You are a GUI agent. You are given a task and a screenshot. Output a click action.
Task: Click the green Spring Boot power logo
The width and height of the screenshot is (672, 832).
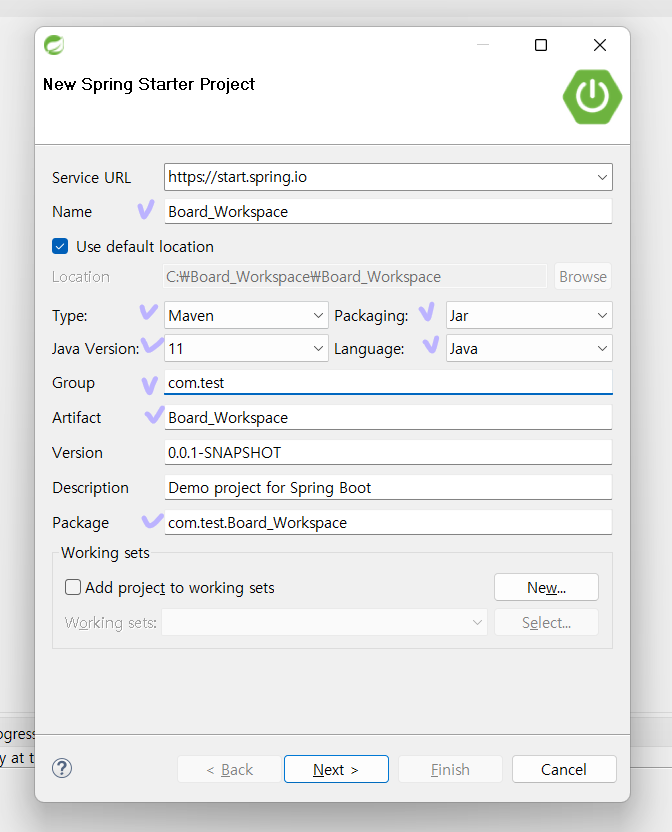point(592,97)
